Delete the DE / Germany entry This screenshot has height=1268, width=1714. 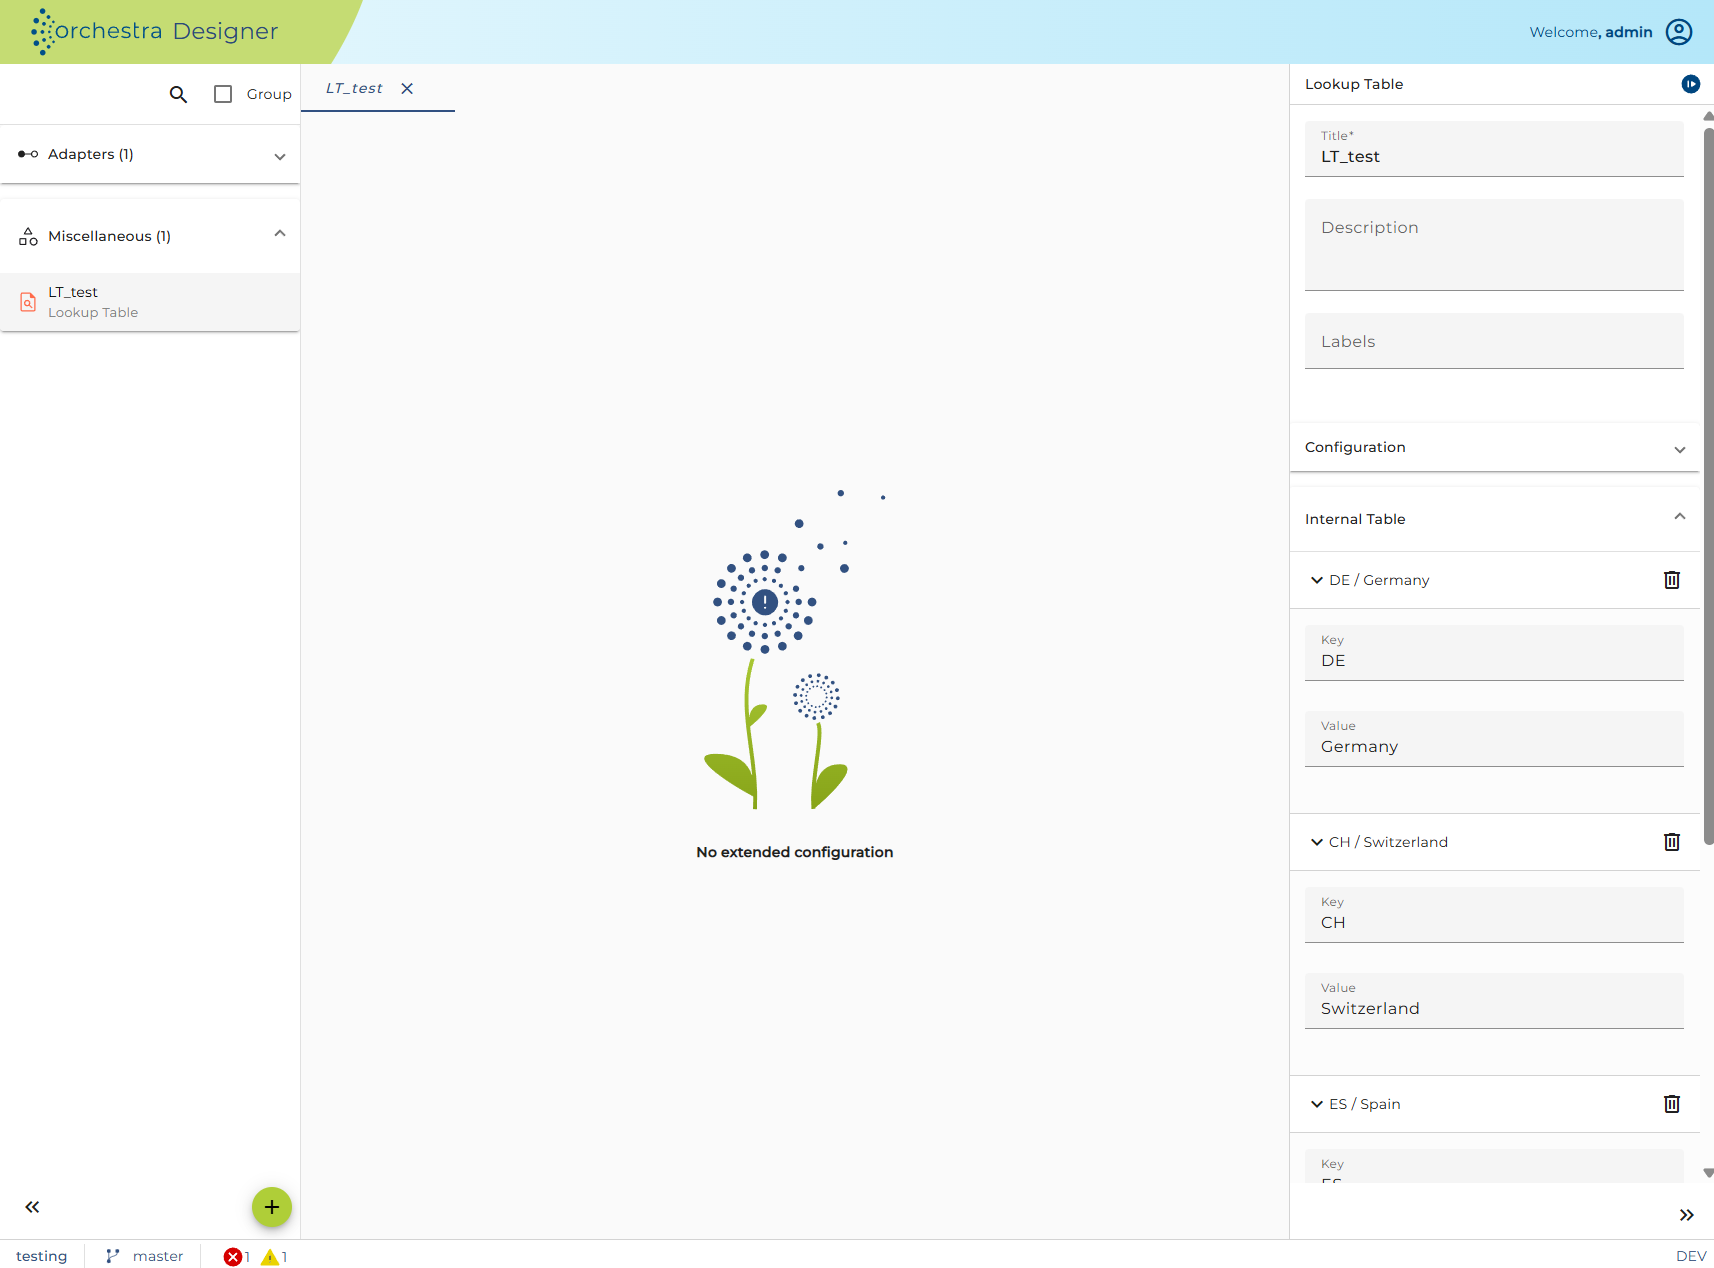1671,580
